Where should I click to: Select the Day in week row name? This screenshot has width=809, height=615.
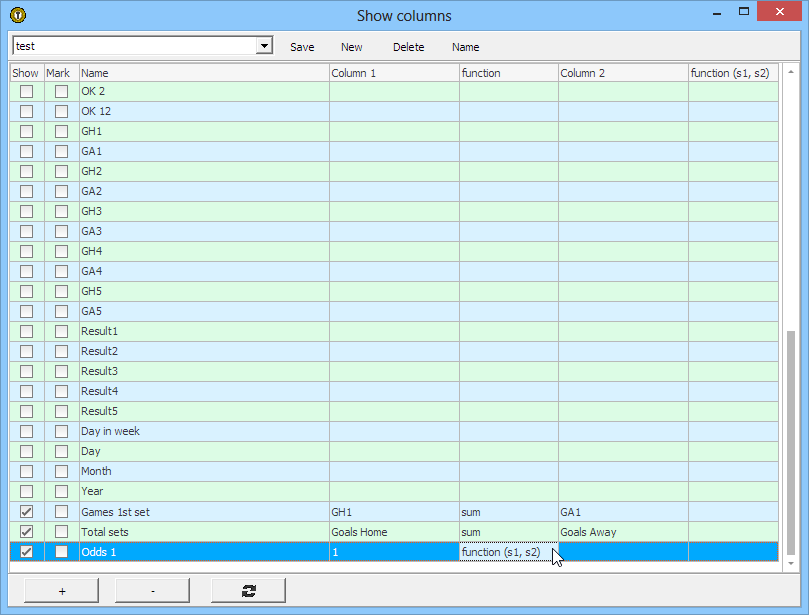(x=204, y=432)
